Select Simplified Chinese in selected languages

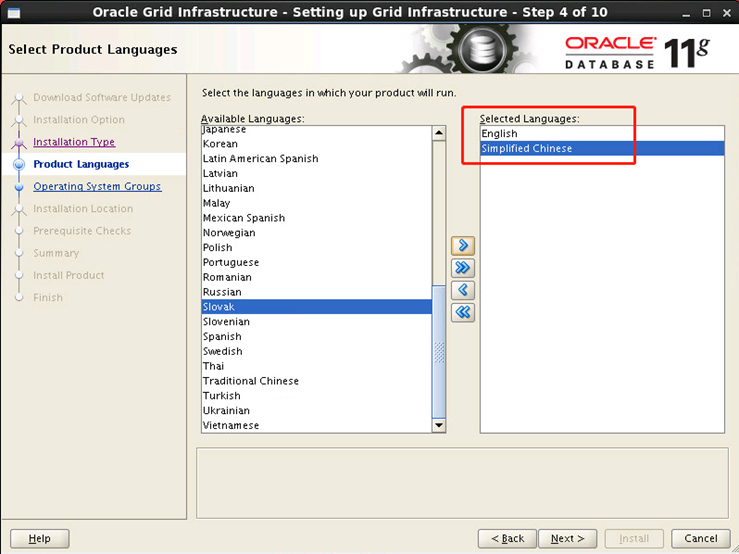pyautogui.click(x=602, y=149)
